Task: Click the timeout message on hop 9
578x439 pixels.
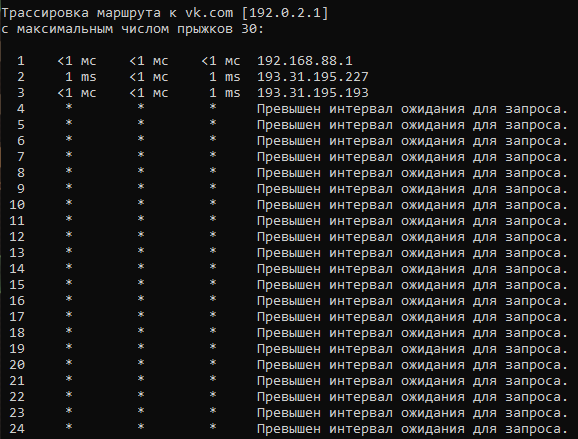Action: point(412,189)
